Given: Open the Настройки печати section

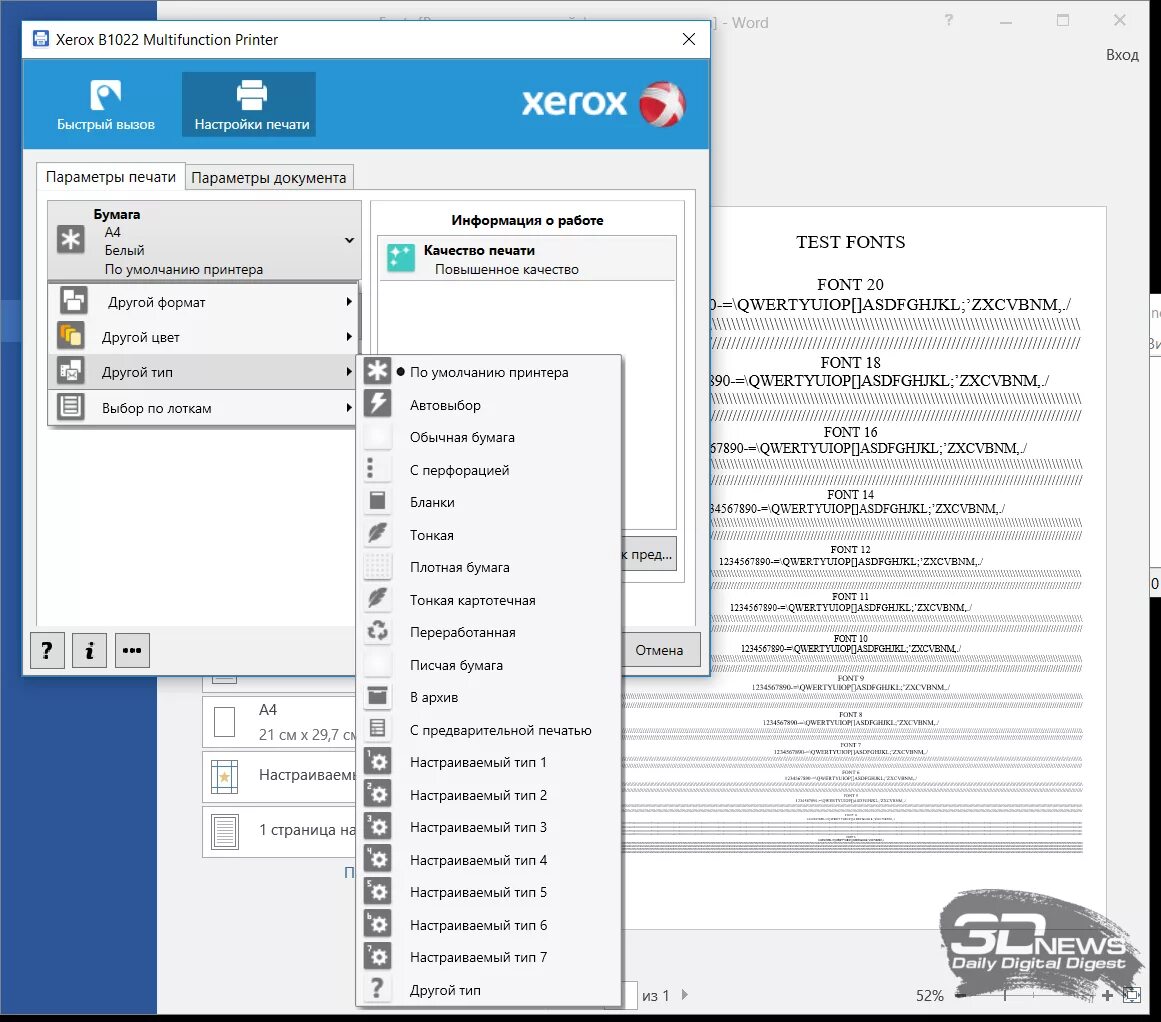Looking at the screenshot, I should click(x=251, y=104).
